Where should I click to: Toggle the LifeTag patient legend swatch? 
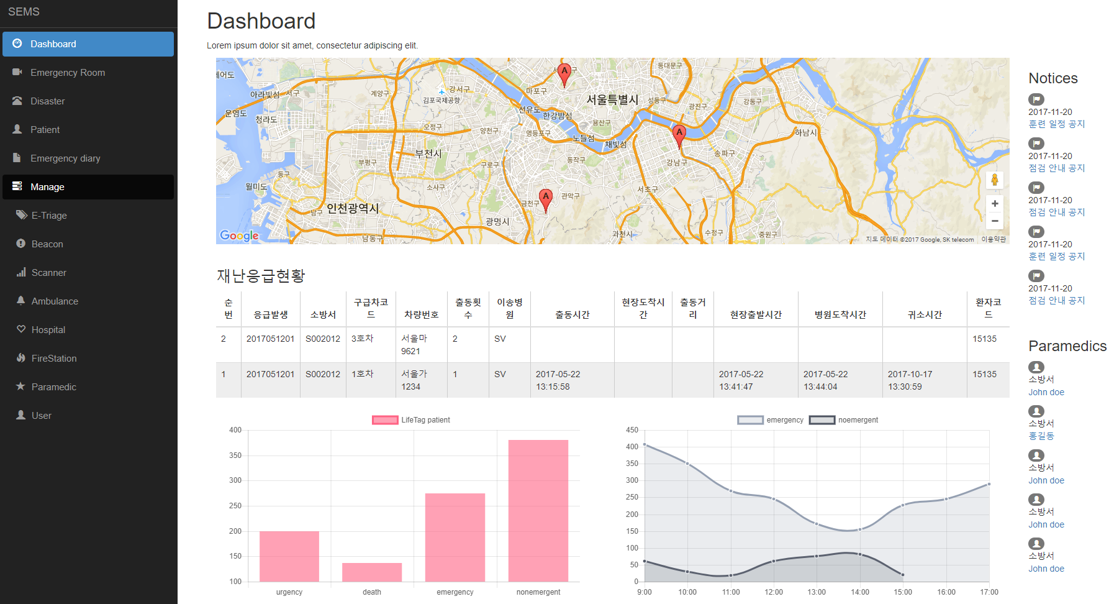pos(385,420)
